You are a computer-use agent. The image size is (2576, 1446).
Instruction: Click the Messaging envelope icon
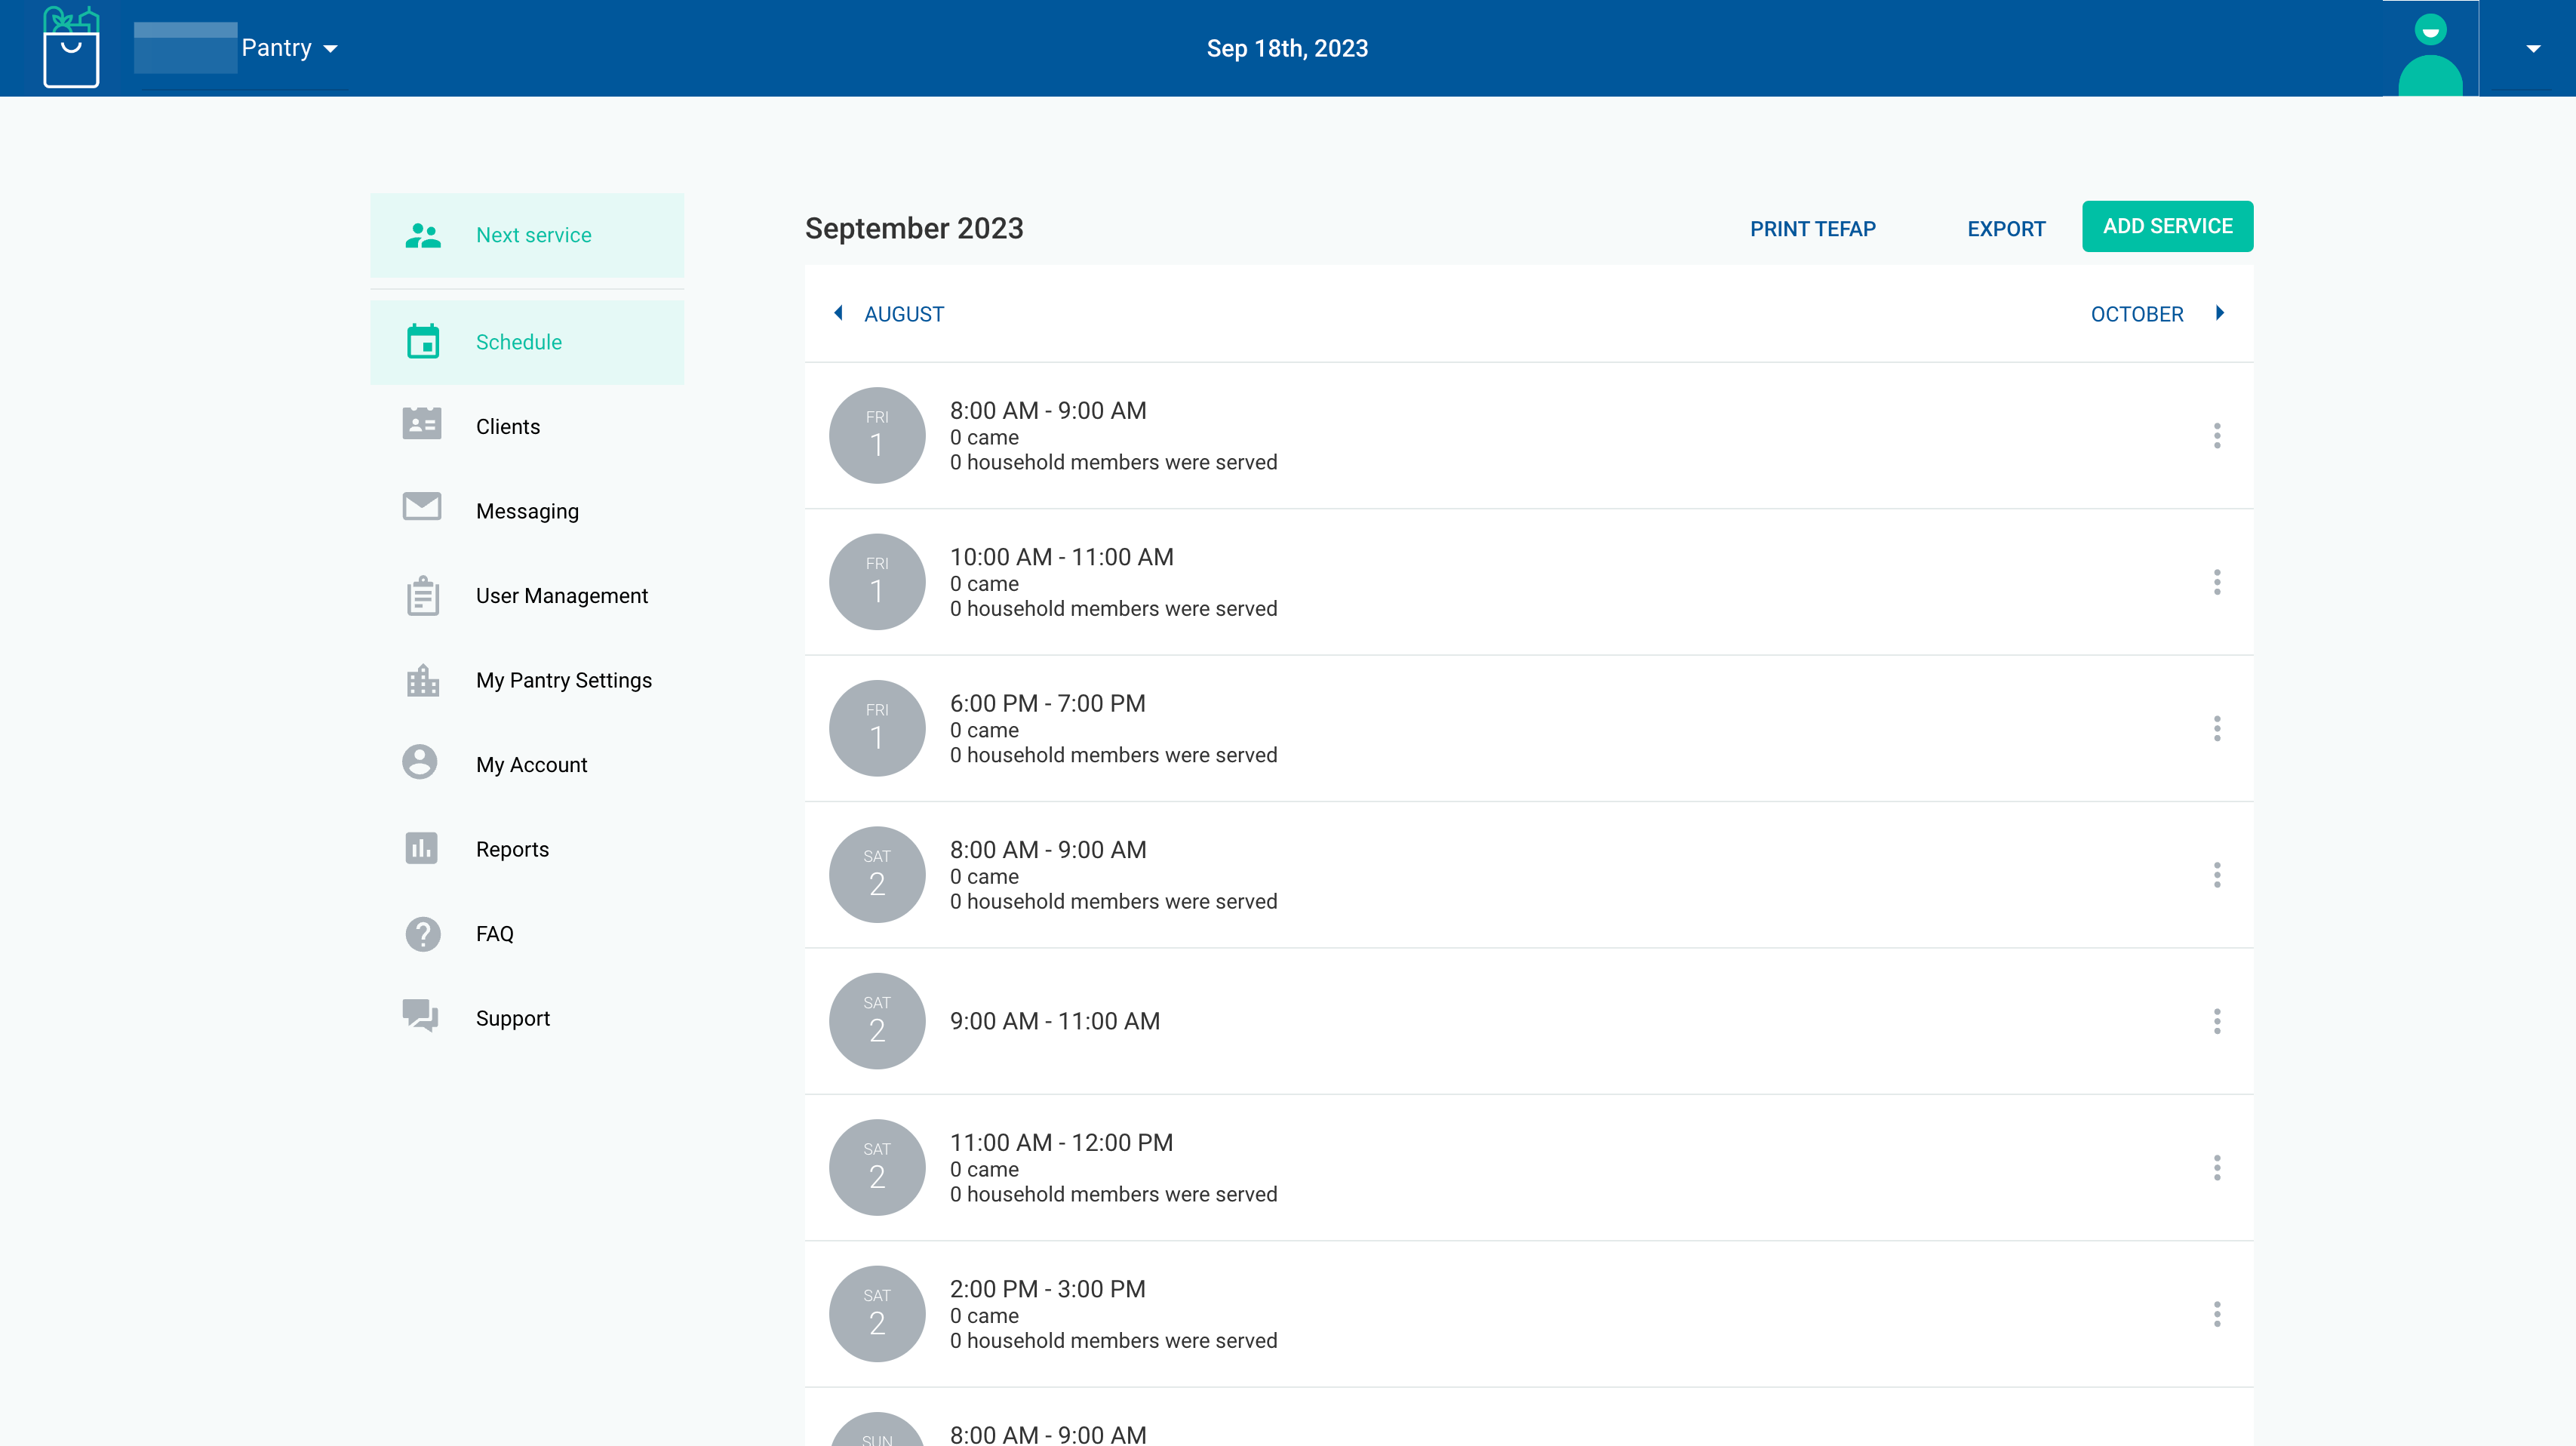tap(422, 506)
